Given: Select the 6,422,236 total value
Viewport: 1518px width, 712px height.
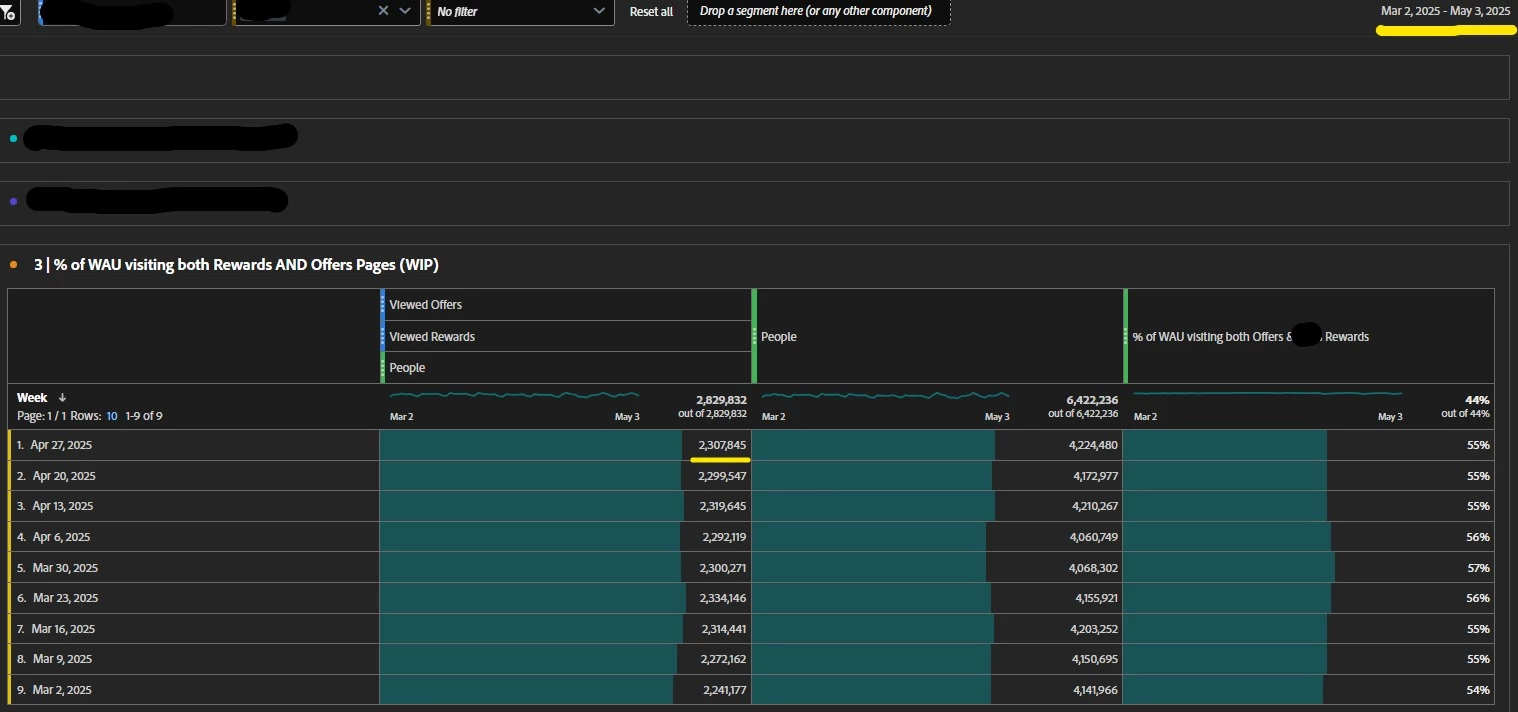Looking at the screenshot, I should [1090, 400].
